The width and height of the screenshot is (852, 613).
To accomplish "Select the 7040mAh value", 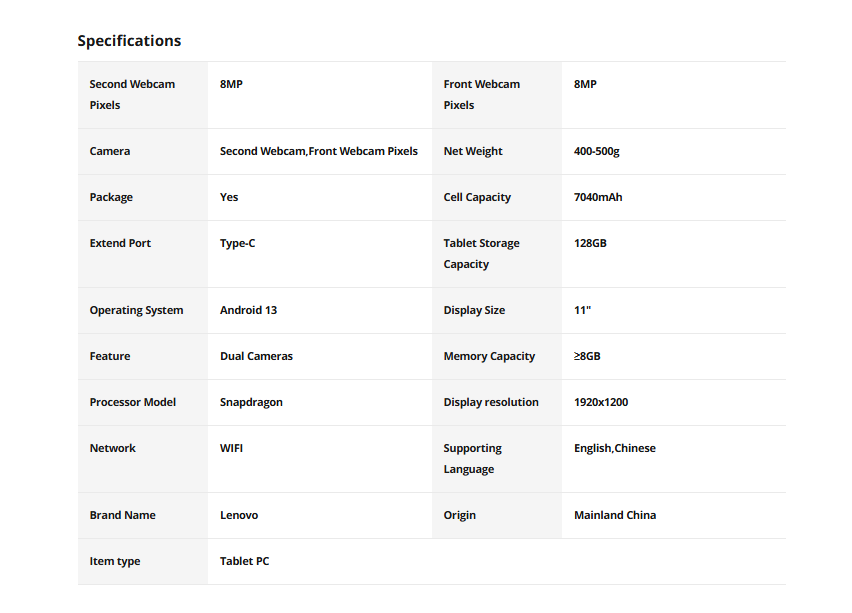I will [598, 197].
